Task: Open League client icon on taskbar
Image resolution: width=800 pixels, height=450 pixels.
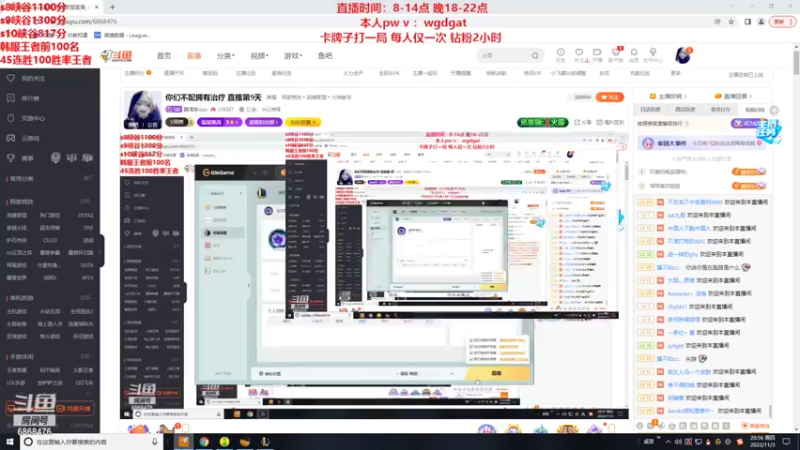Action: pos(265,442)
